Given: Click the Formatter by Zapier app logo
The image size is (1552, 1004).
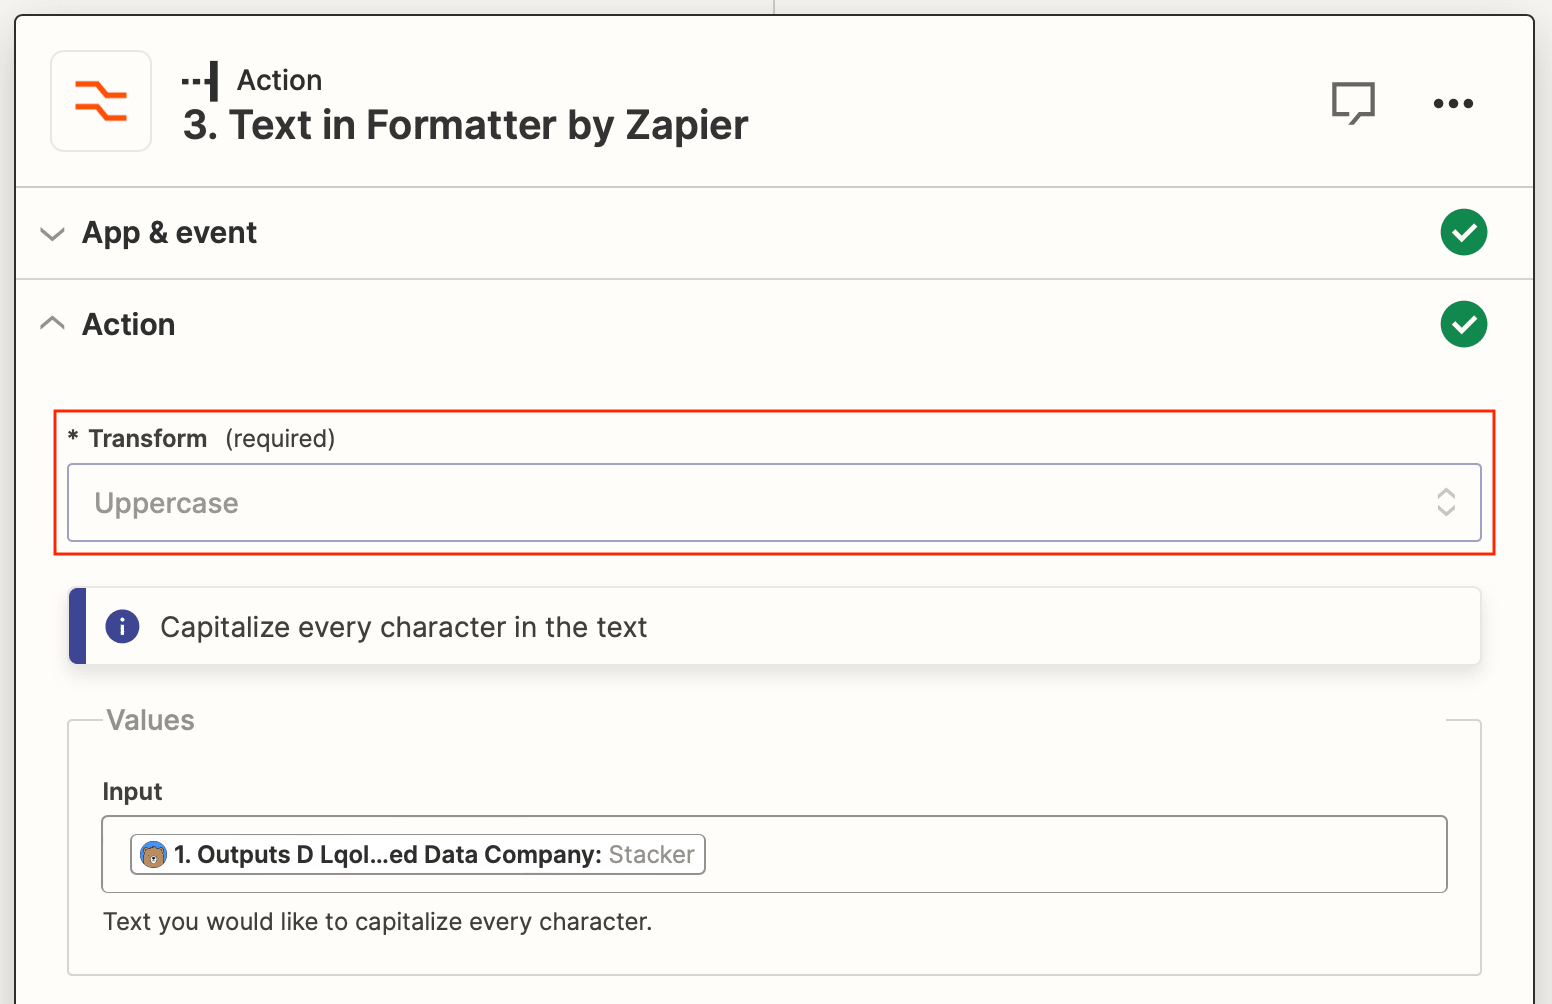Looking at the screenshot, I should tap(100, 100).
